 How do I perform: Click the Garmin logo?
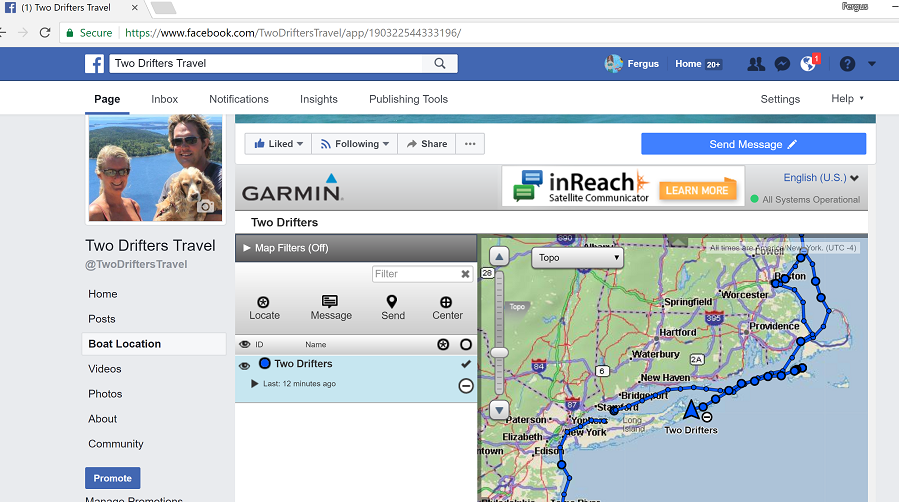[x=292, y=188]
